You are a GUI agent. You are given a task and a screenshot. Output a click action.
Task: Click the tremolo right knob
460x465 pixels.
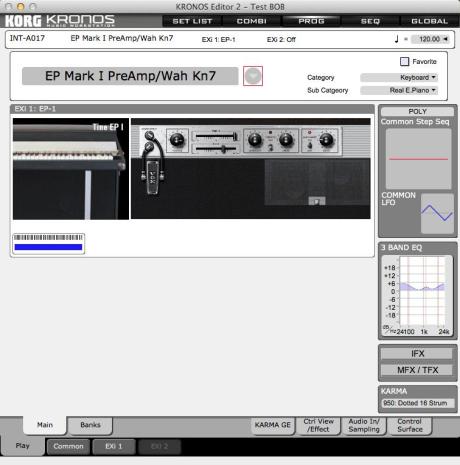click(x=286, y=140)
